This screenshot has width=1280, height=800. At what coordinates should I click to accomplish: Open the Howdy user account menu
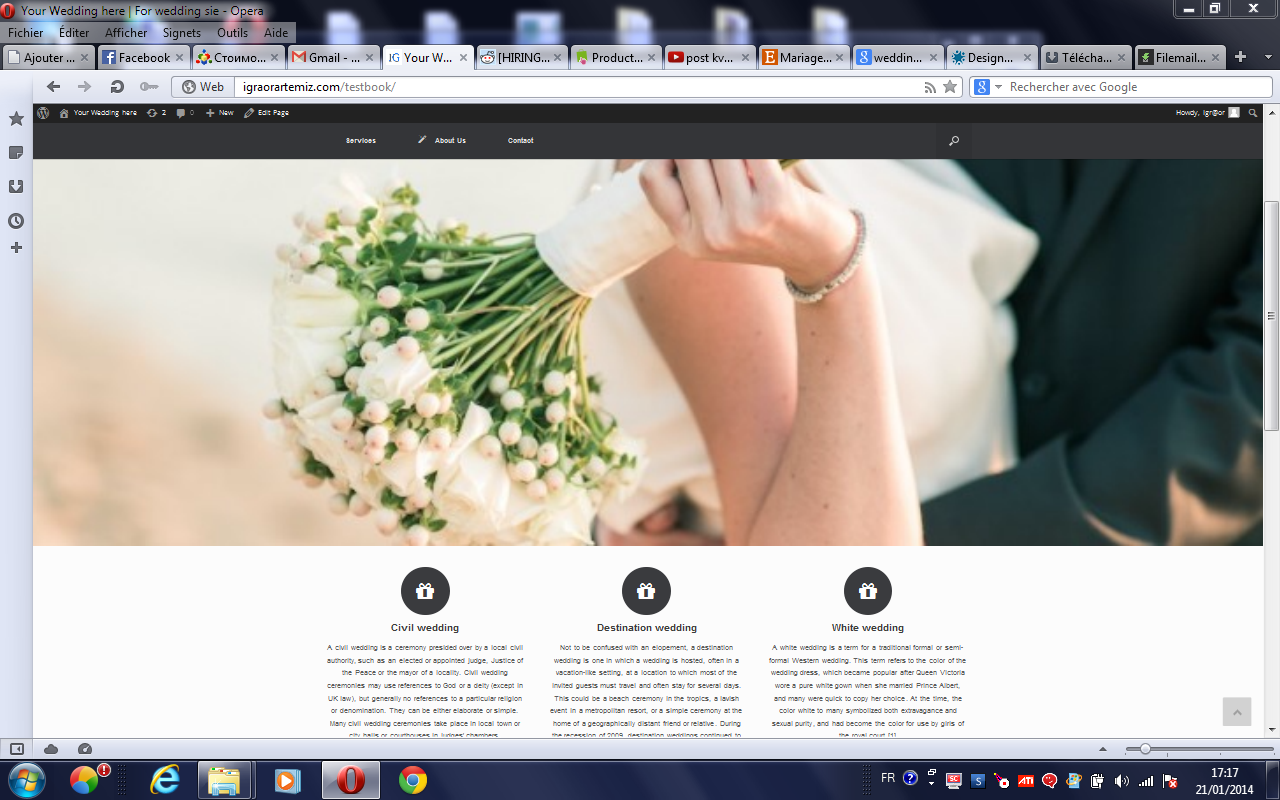(x=1208, y=113)
